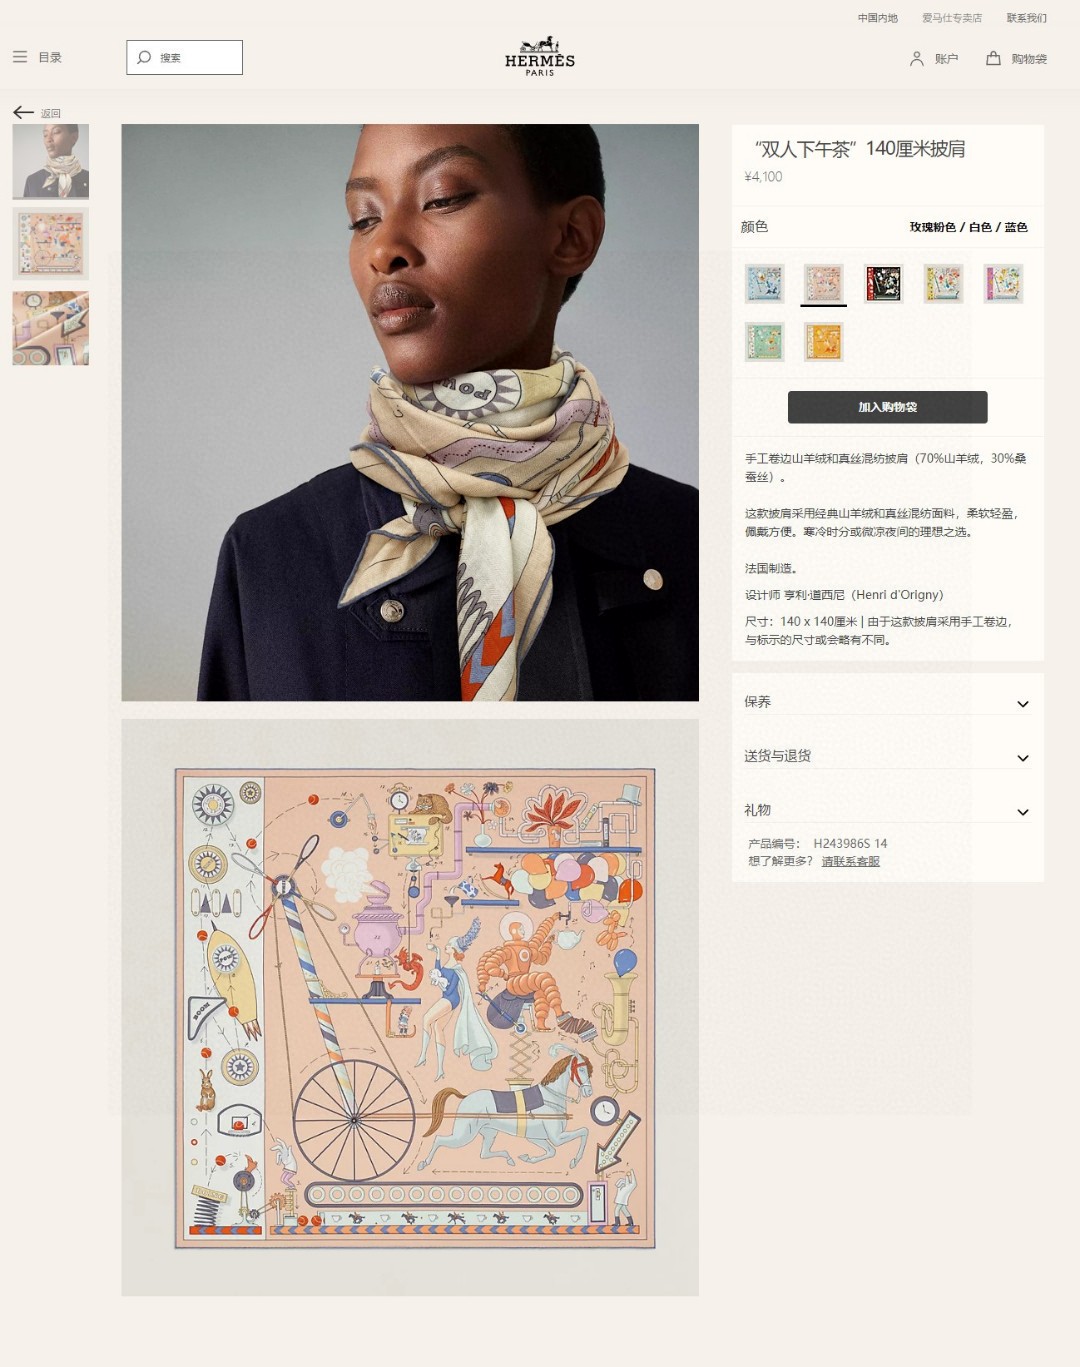Expand the 礼物 gift section
Screen dimensions: 1080x1367
pos(887,810)
